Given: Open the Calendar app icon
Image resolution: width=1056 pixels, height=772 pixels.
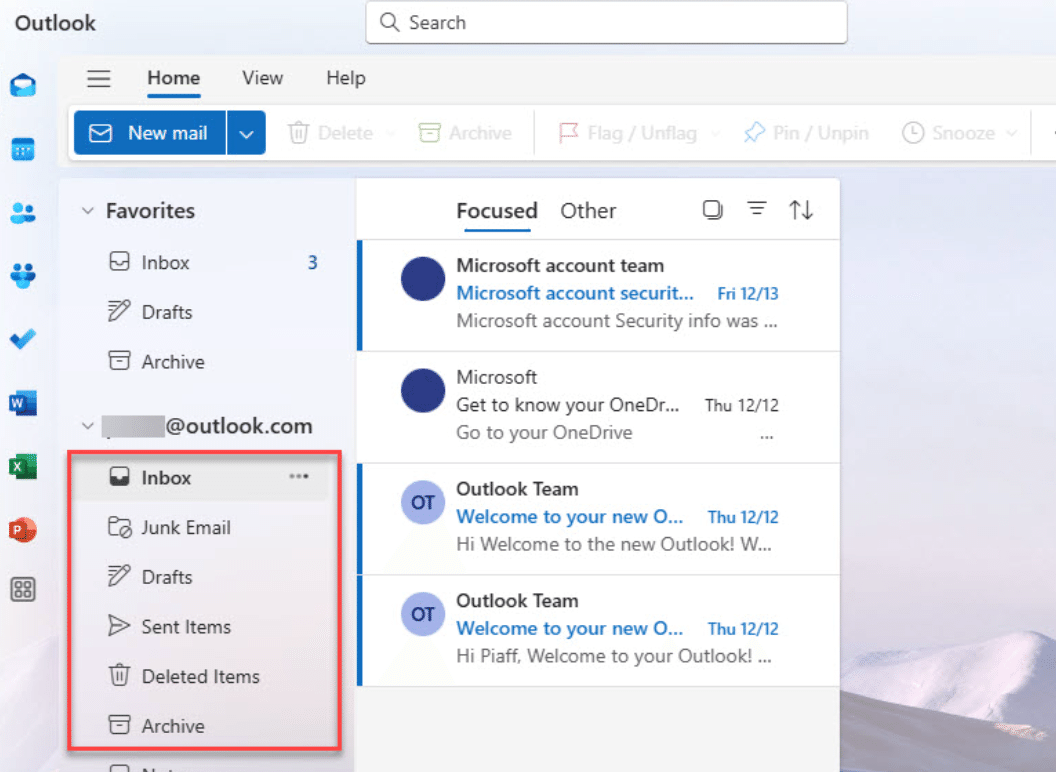Looking at the screenshot, I should click(x=24, y=149).
